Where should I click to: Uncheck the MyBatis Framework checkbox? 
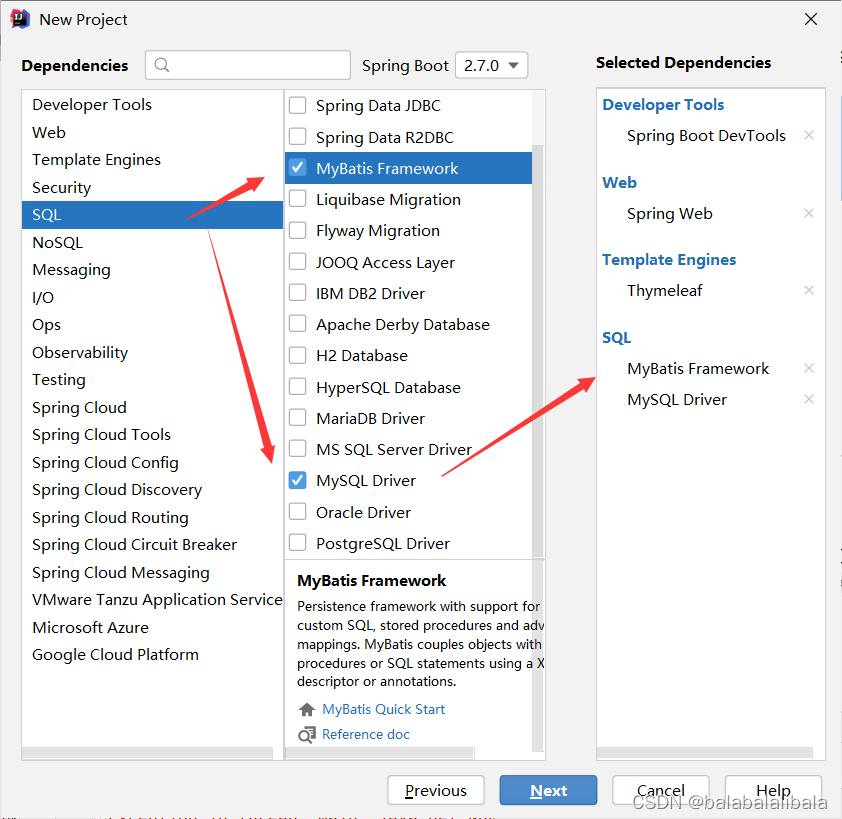click(297, 168)
